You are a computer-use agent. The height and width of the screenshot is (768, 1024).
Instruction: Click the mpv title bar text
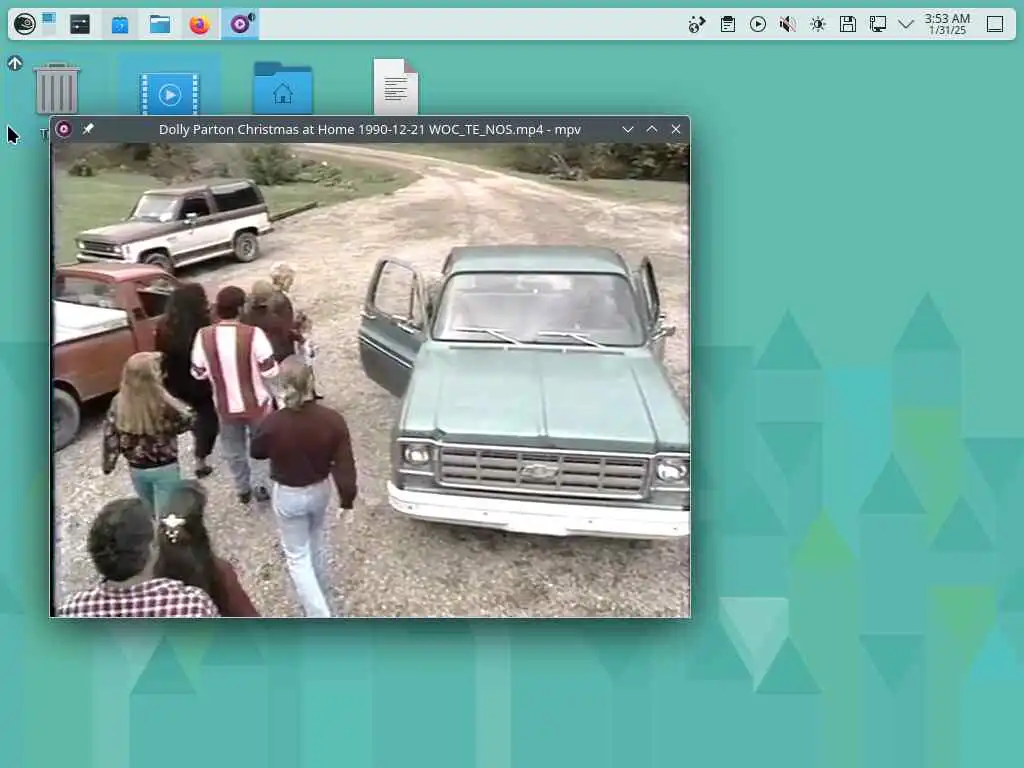point(370,129)
